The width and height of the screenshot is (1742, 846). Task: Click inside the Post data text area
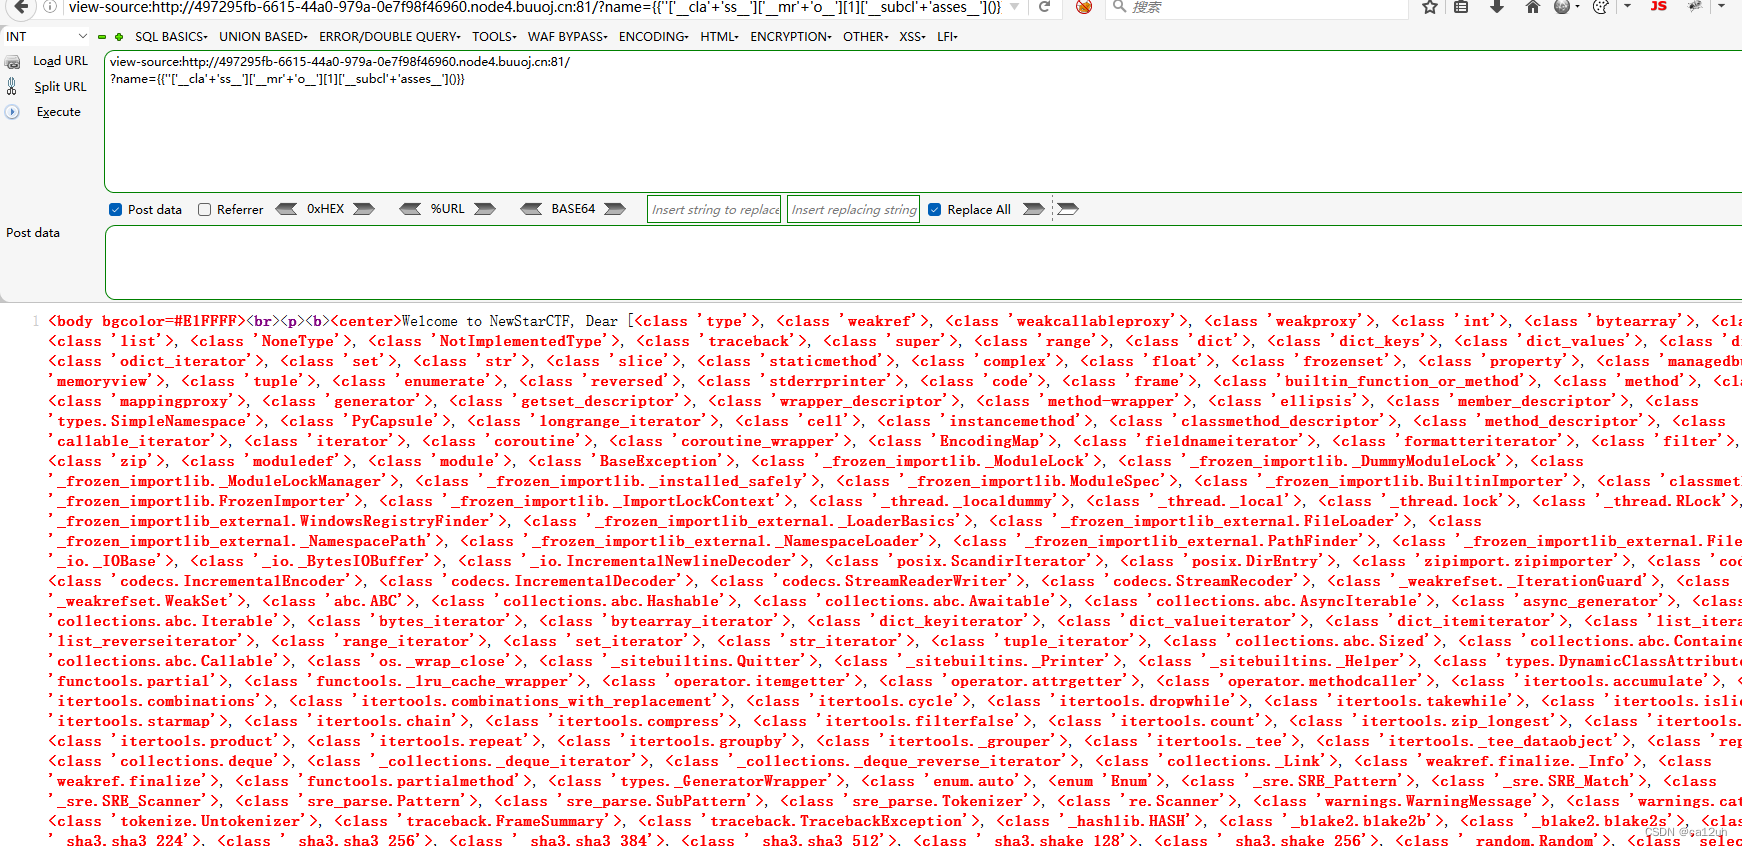[x=922, y=262]
